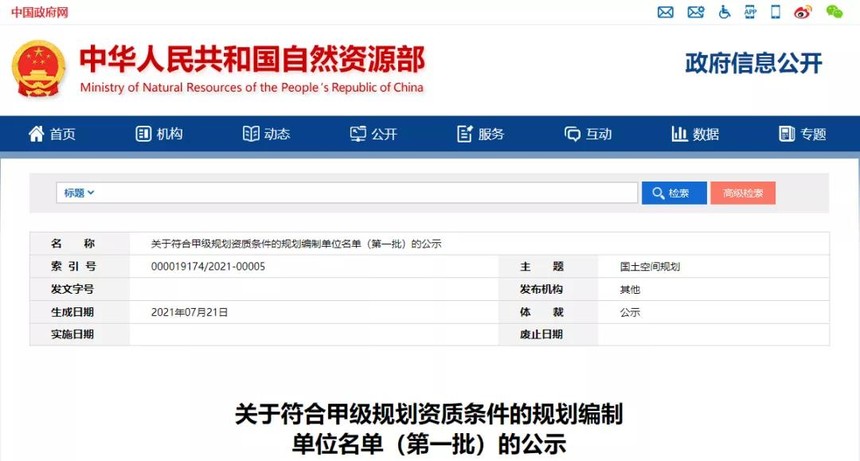Click the 公示 genre value
The width and height of the screenshot is (860, 461).
(x=630, y=312)
